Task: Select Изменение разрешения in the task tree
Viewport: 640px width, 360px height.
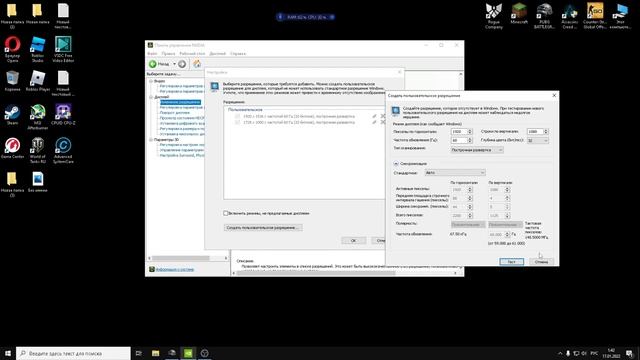Action: 180,102
